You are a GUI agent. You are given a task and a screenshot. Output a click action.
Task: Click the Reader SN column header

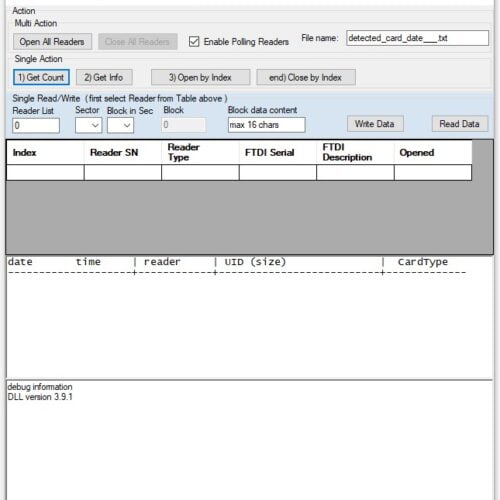point(123,152)
